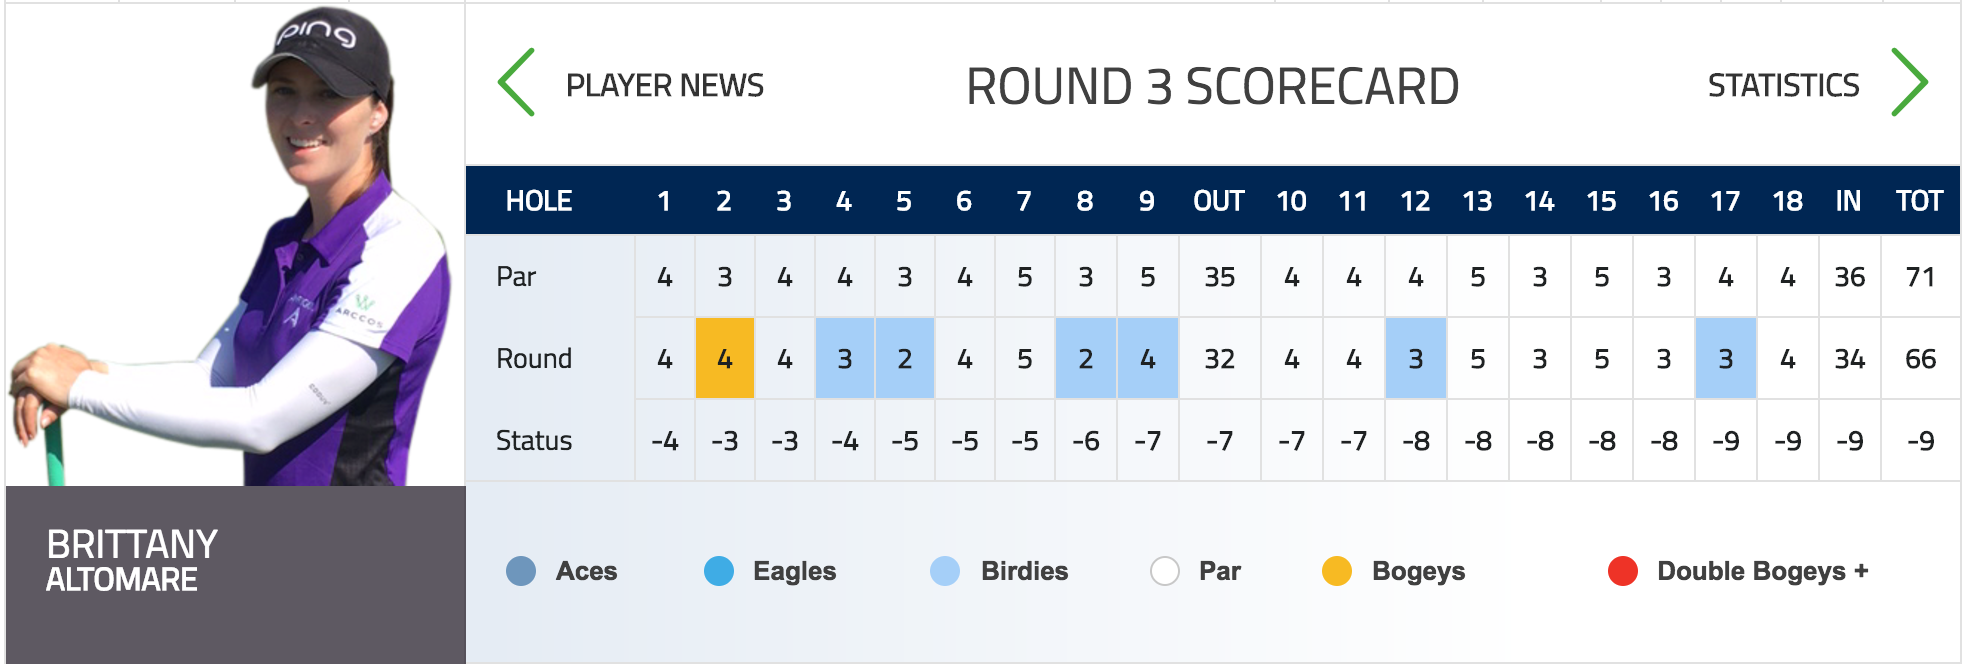This screenshot has height=664, width=1962.
Task: Open the Statistics section
Action: 1783,86
